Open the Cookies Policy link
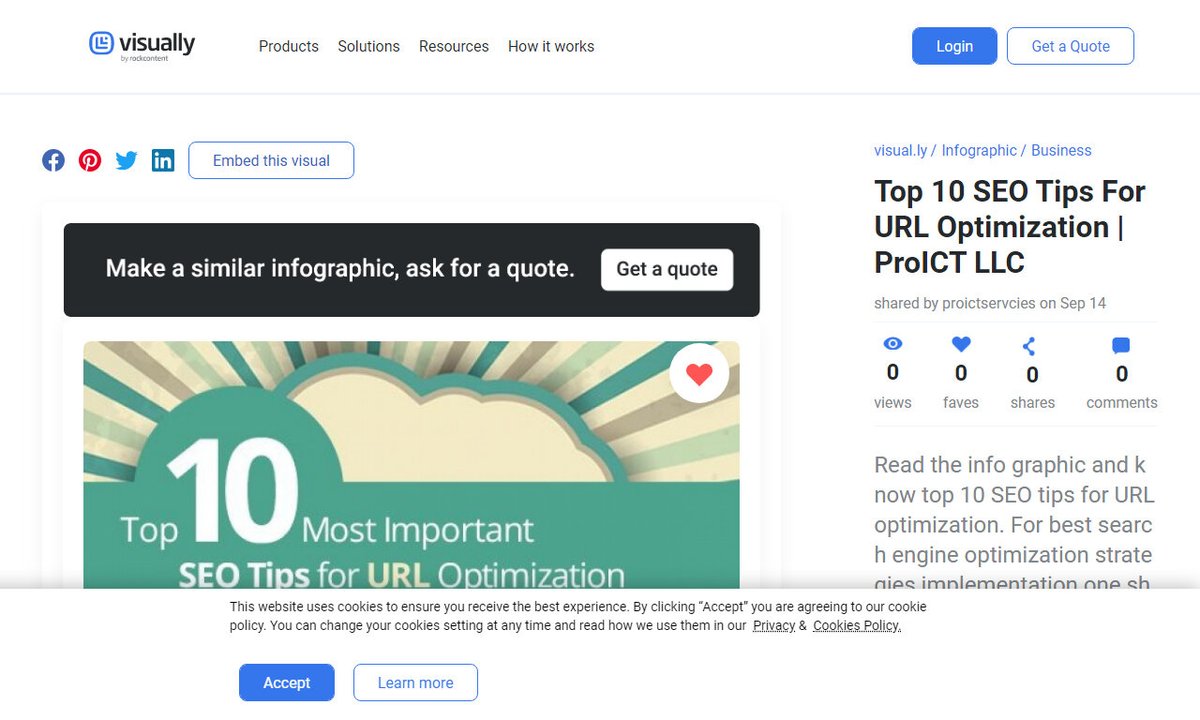 tap(857, 626)
